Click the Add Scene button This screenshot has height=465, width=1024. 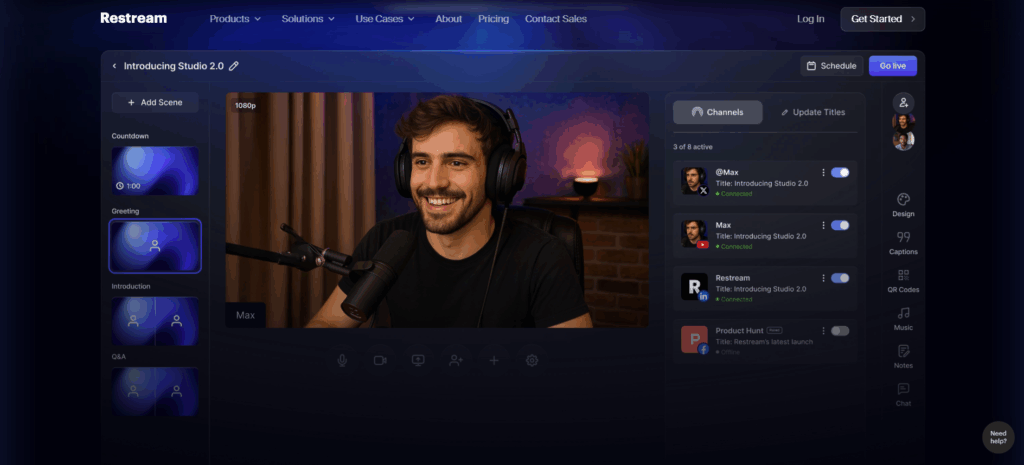155,103
